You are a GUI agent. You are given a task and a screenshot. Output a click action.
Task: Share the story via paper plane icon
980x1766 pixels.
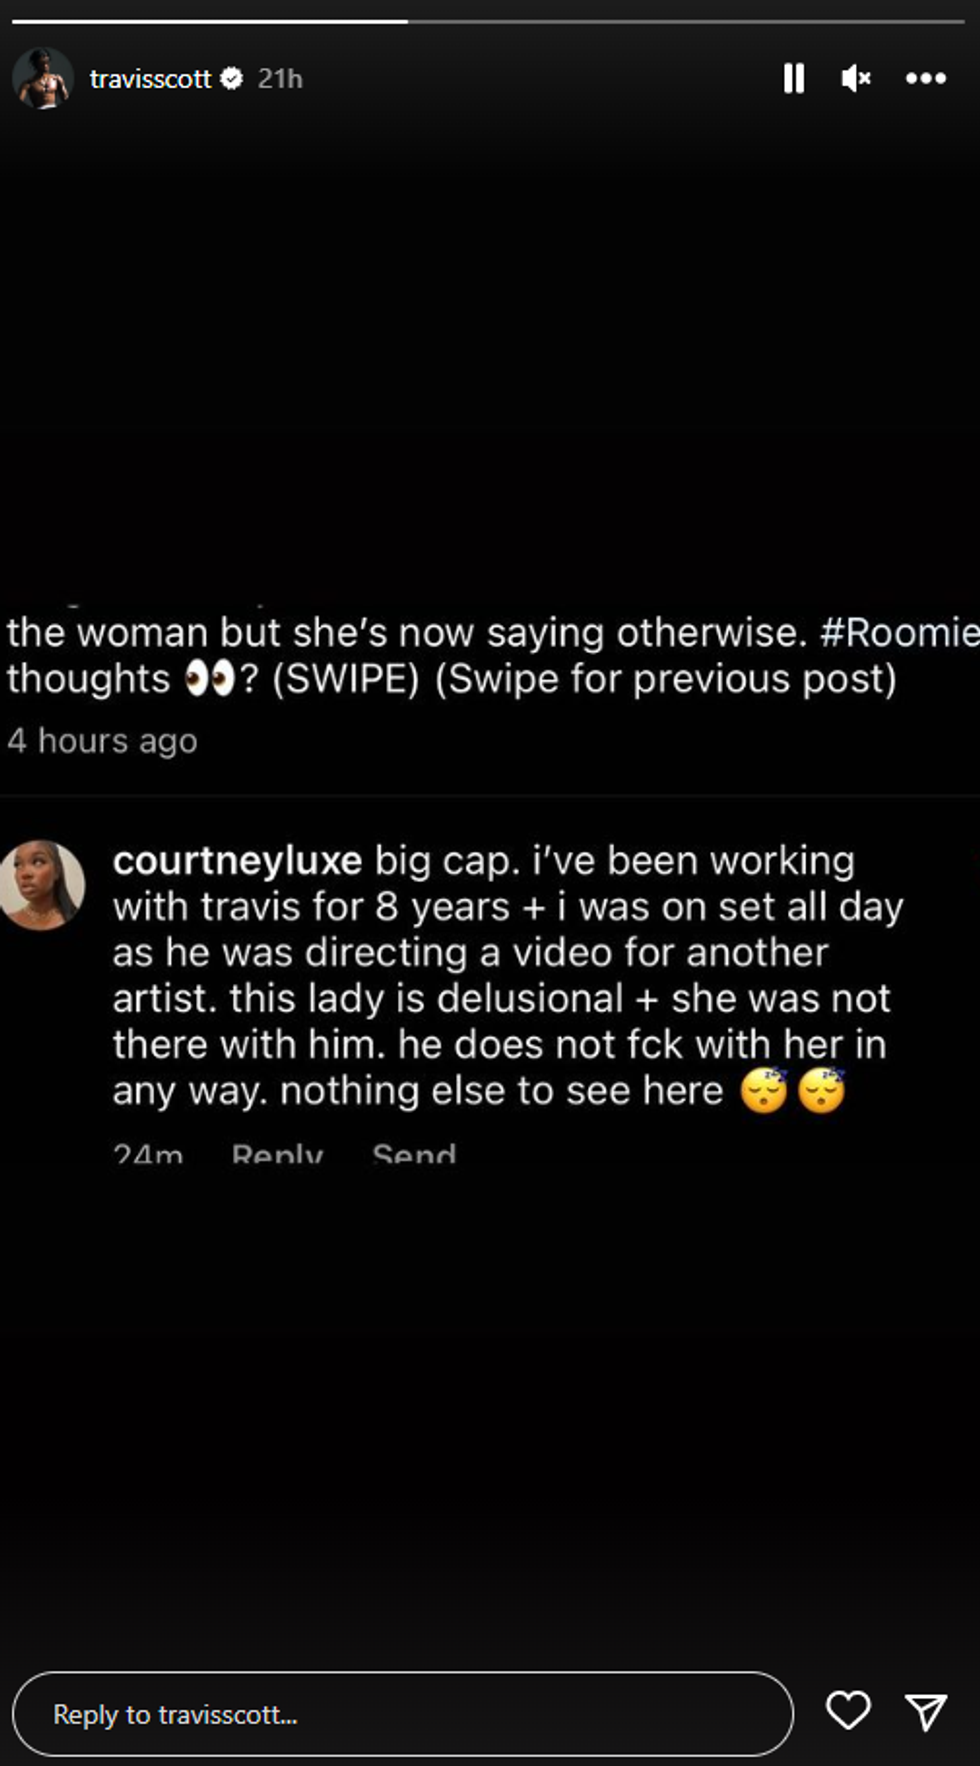tap(925, 1711)
